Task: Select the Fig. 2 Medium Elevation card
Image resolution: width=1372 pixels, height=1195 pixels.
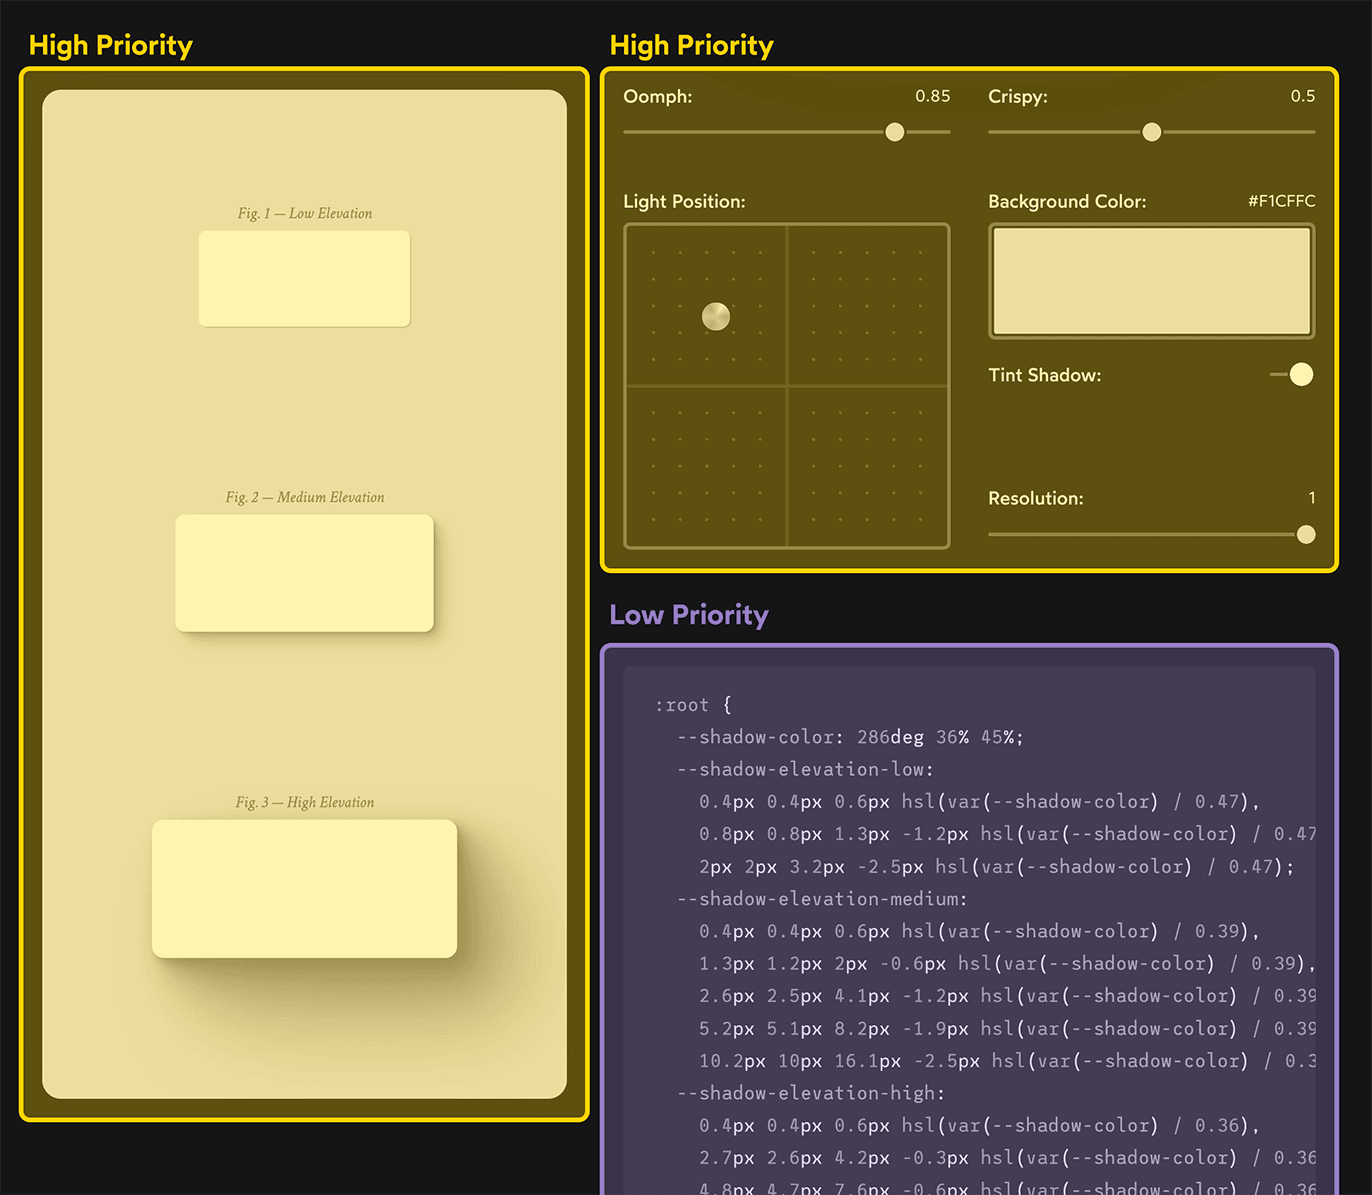Action: (304, 572)
